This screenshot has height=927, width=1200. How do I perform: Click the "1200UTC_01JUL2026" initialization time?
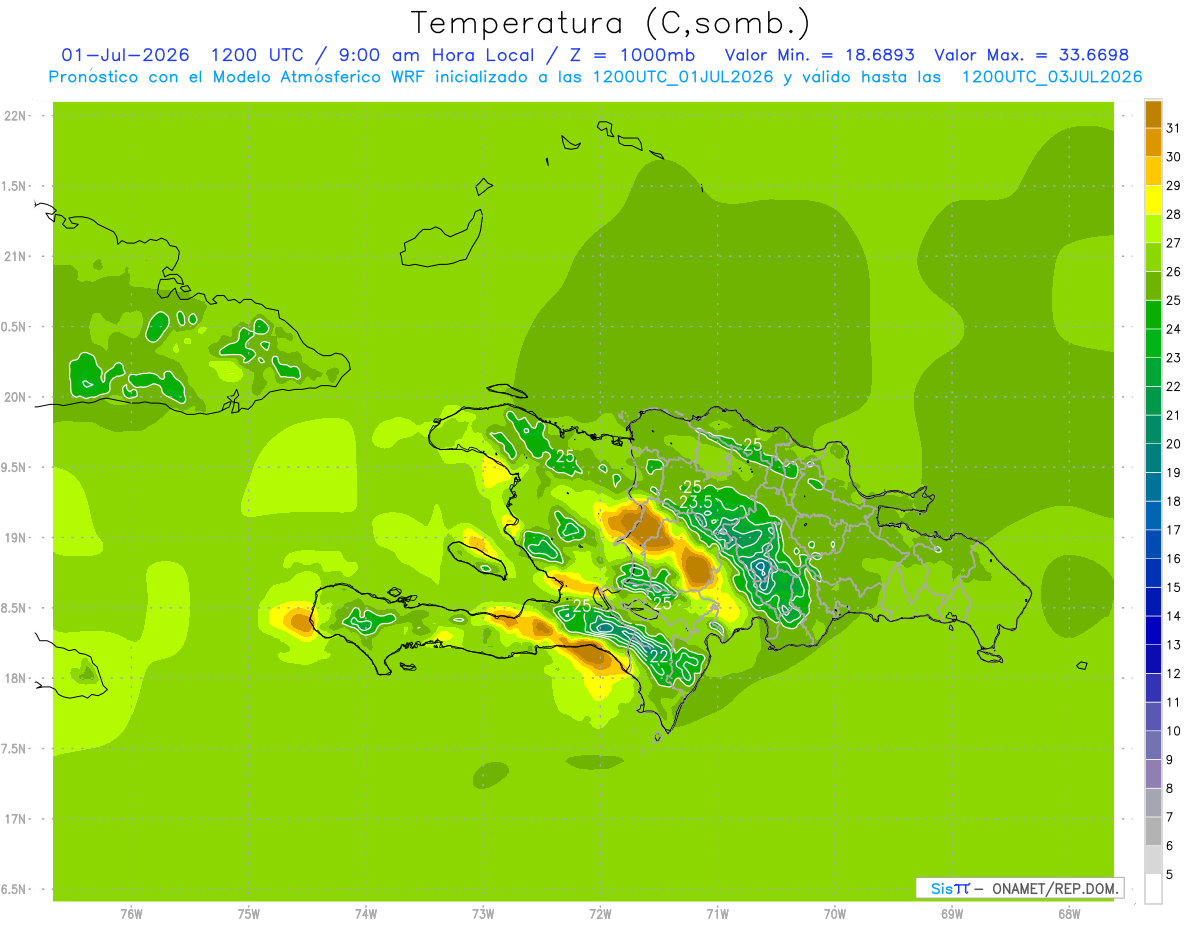683,77
